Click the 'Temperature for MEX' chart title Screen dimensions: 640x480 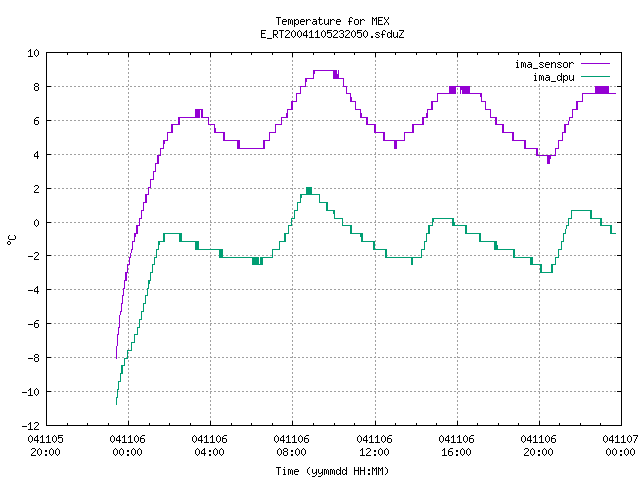coord(332,21)
